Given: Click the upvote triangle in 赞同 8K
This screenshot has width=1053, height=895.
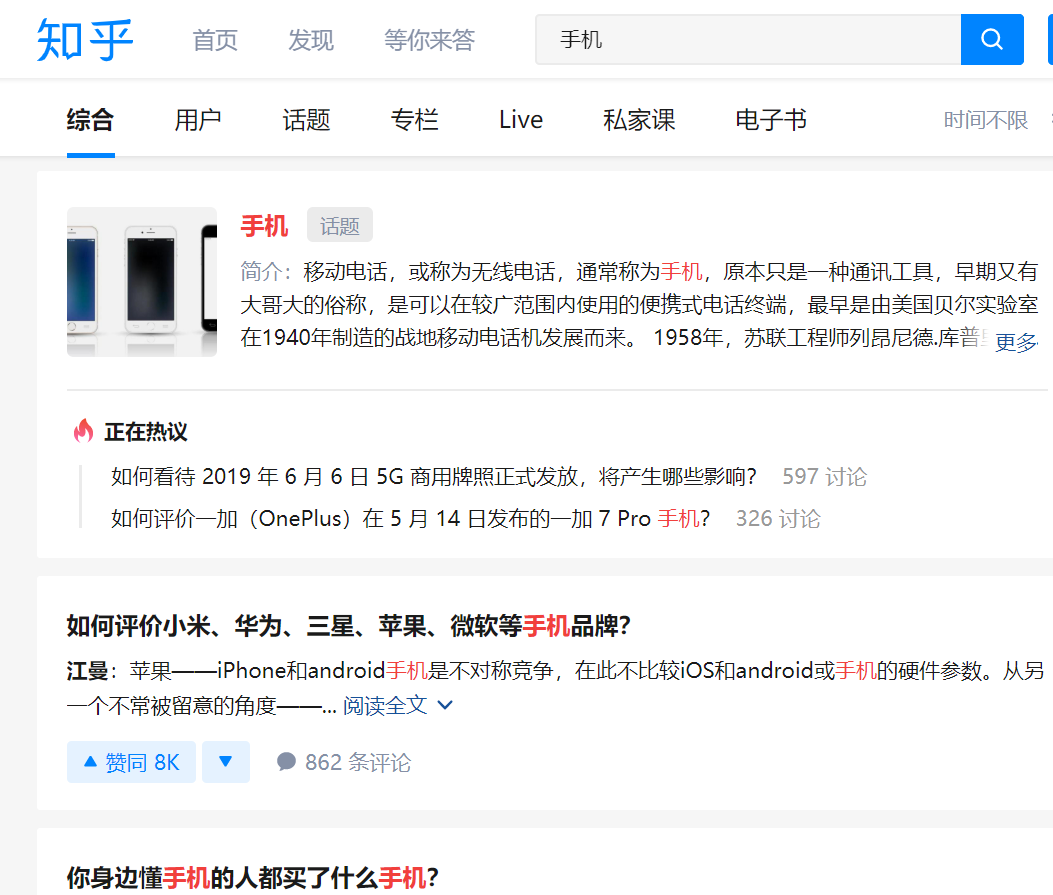Looking at the screenshot, I should point(90,761).
